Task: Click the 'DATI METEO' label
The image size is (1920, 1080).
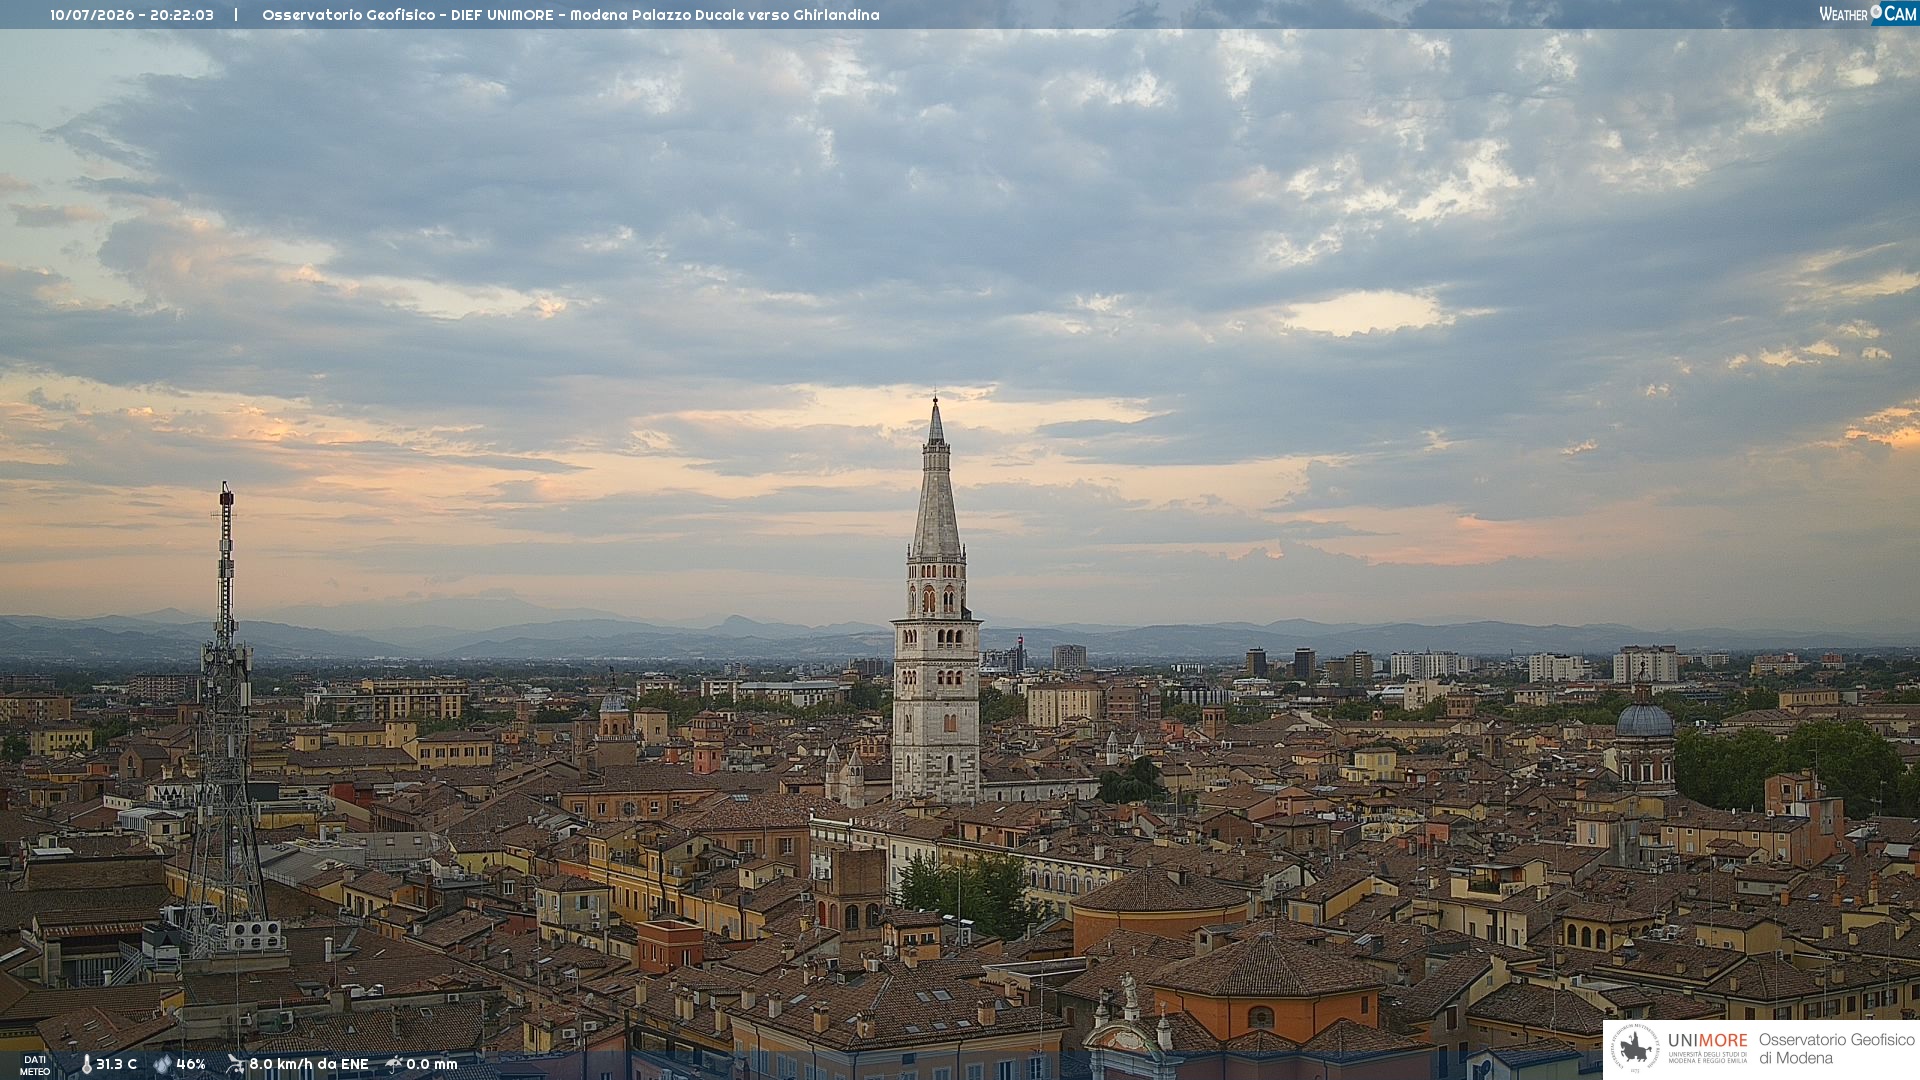Action: pos(35,1066)
